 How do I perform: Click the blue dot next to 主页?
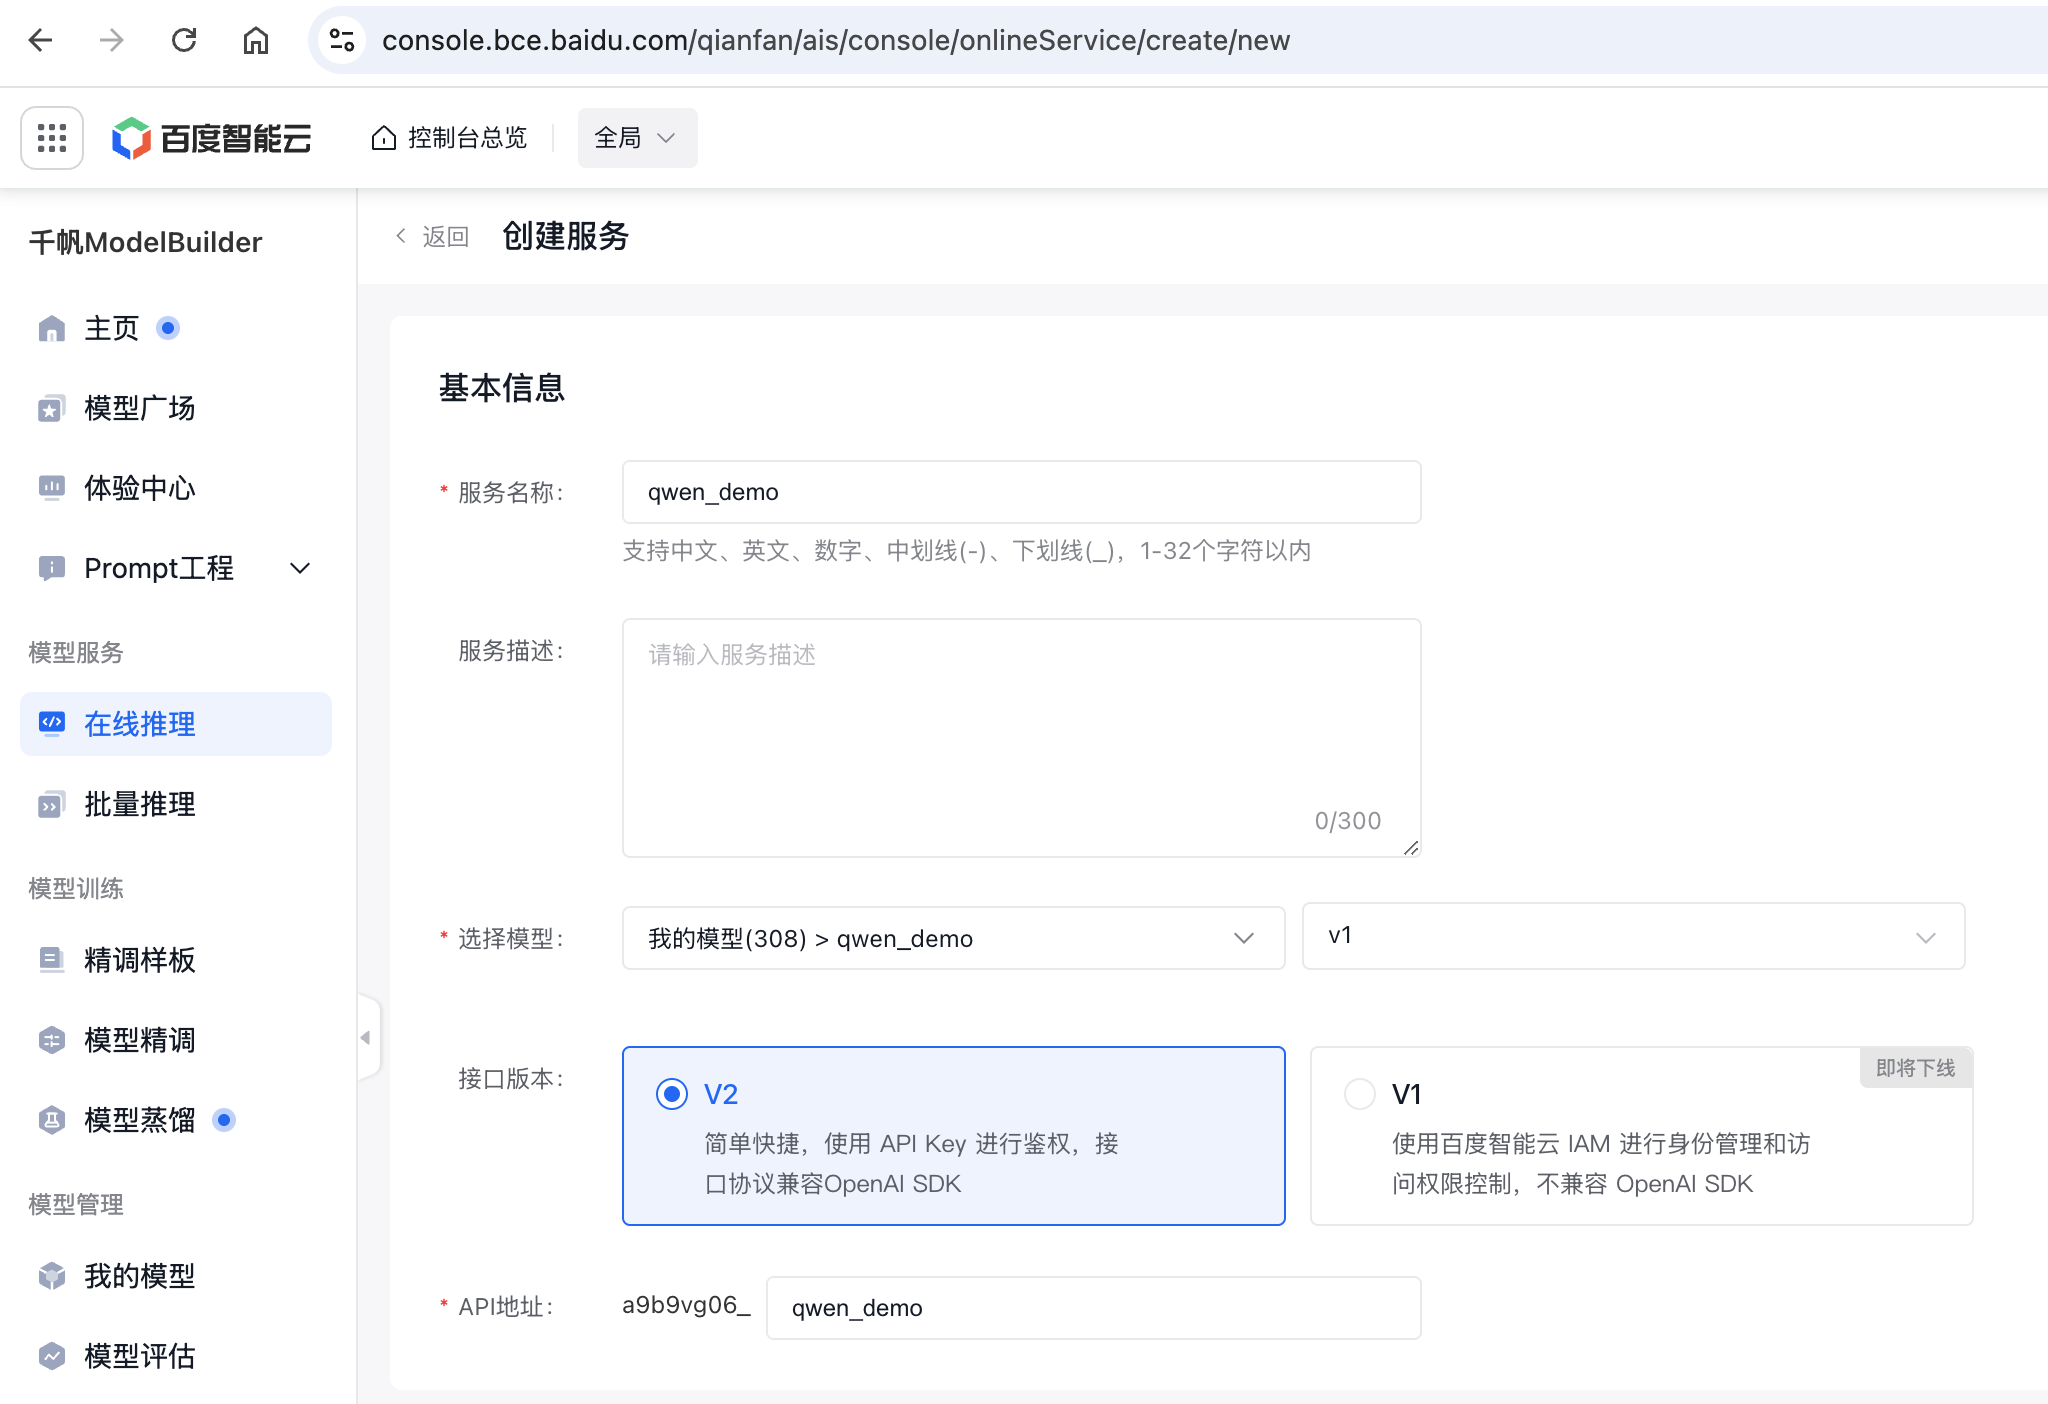coord(168,328)
